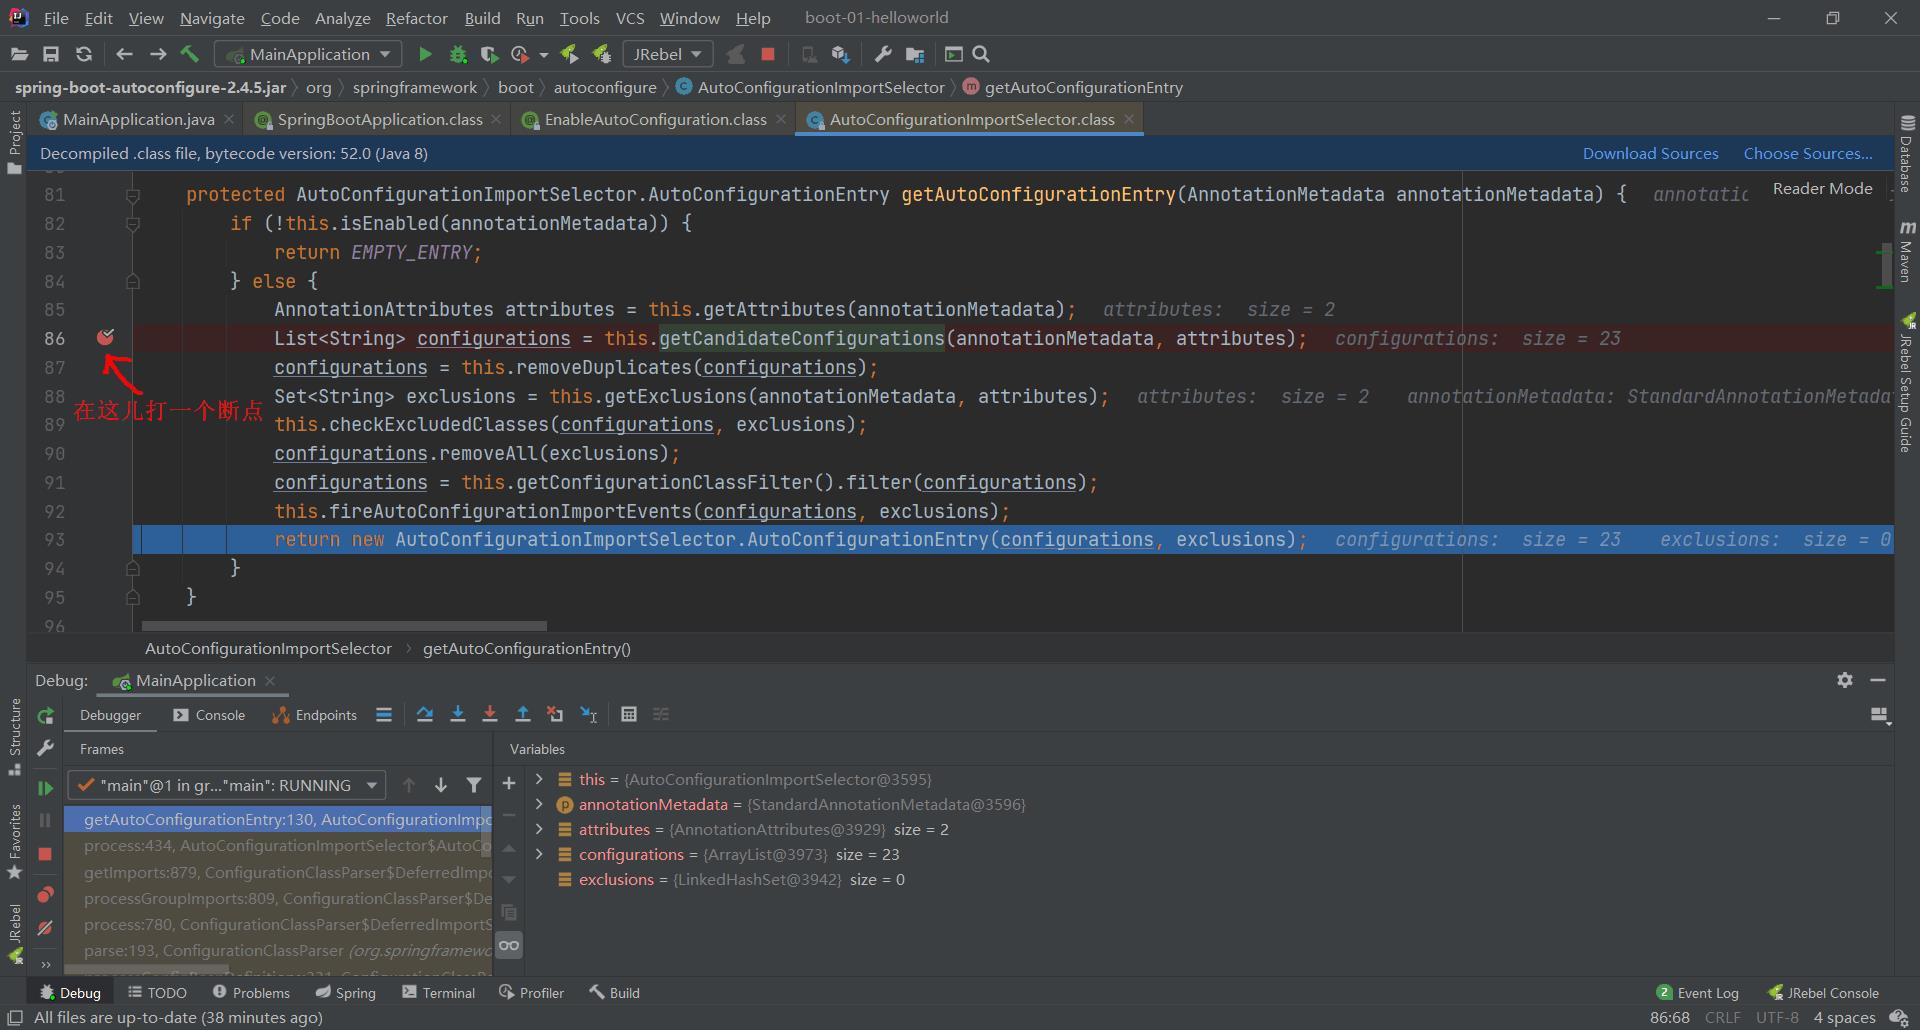Navigate back with left arrow icon
The image size is (1920, 1030).
pos(124,54)
